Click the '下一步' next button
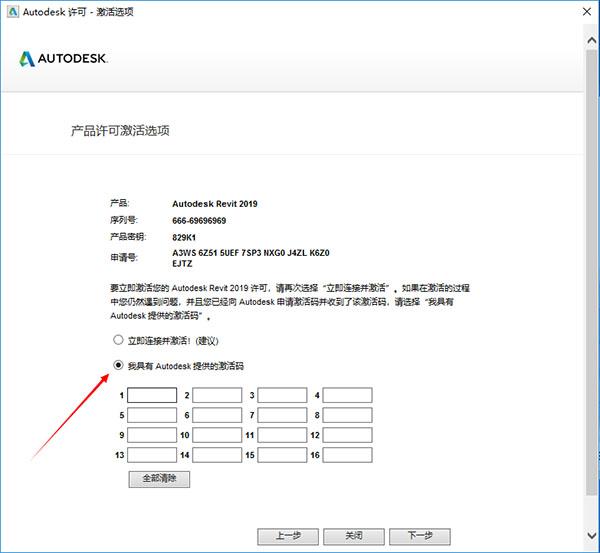This screenshot has height=553, width=600. coord(420,536)
